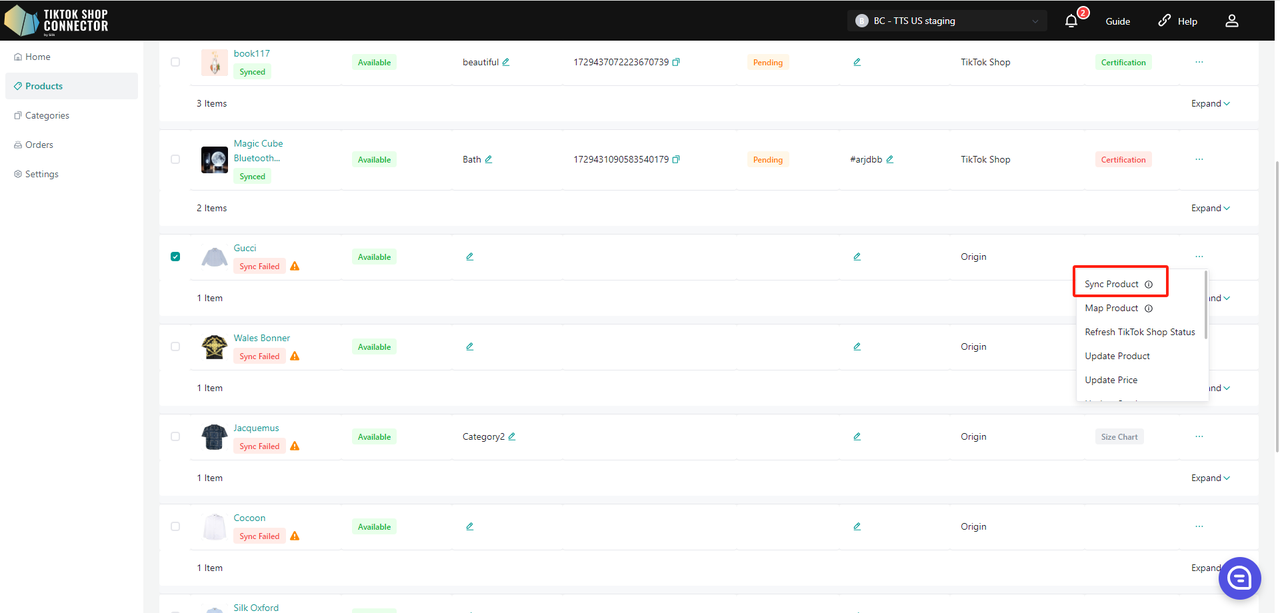
Task: Expand the book117 3 Items list
Action: (x=1210, y=104)
